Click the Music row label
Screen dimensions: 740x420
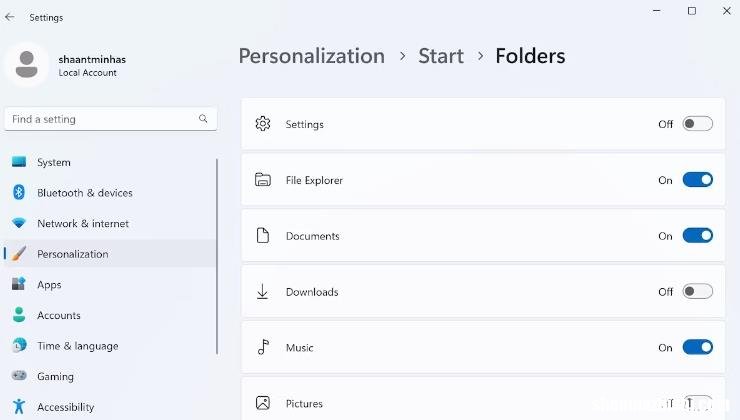pos(299,348)
